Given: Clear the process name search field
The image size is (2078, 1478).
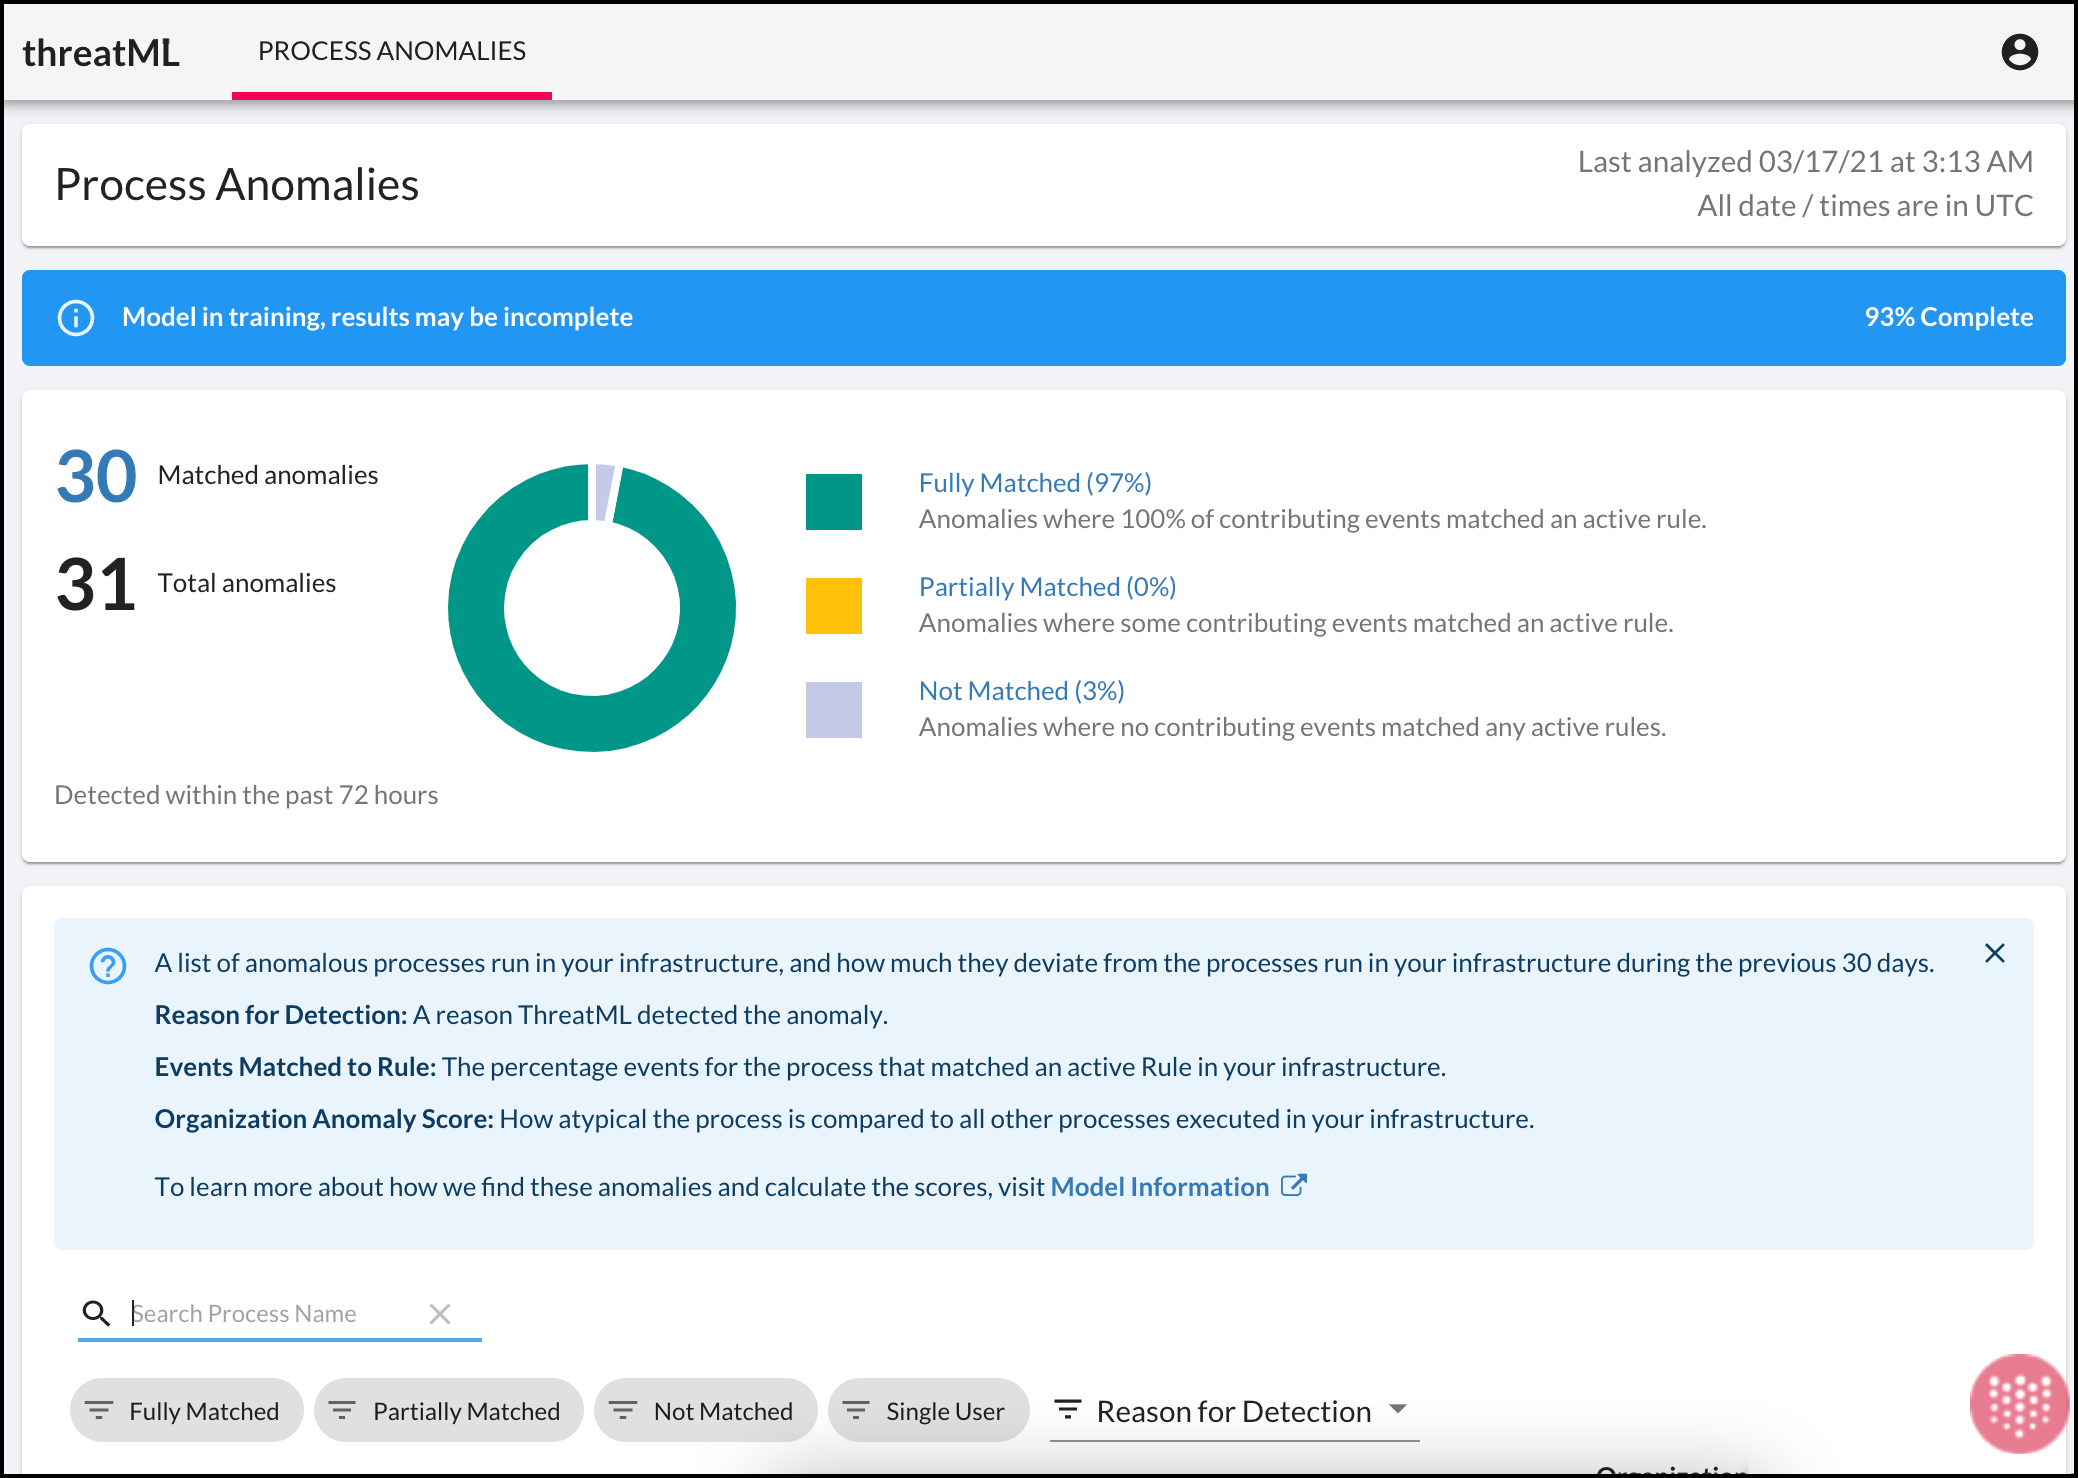Looking at the screenshot, I should click(x=440, y=1313).
